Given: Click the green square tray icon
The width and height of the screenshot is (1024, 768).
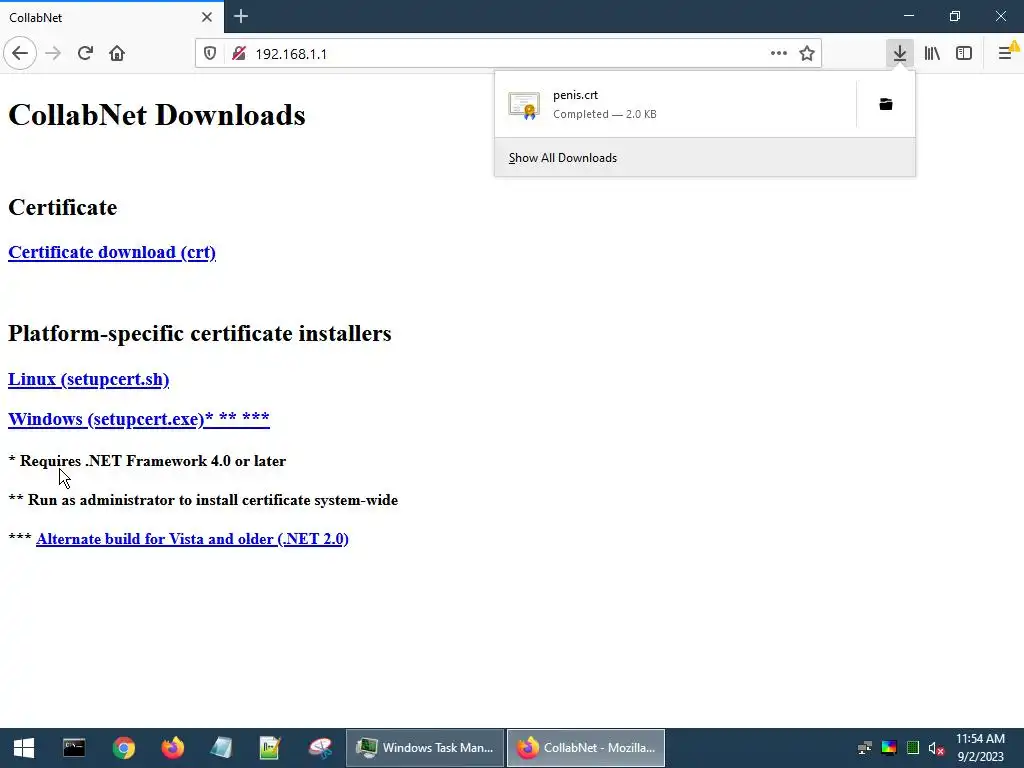Looking at the screenshot, I should coord(913,748).
